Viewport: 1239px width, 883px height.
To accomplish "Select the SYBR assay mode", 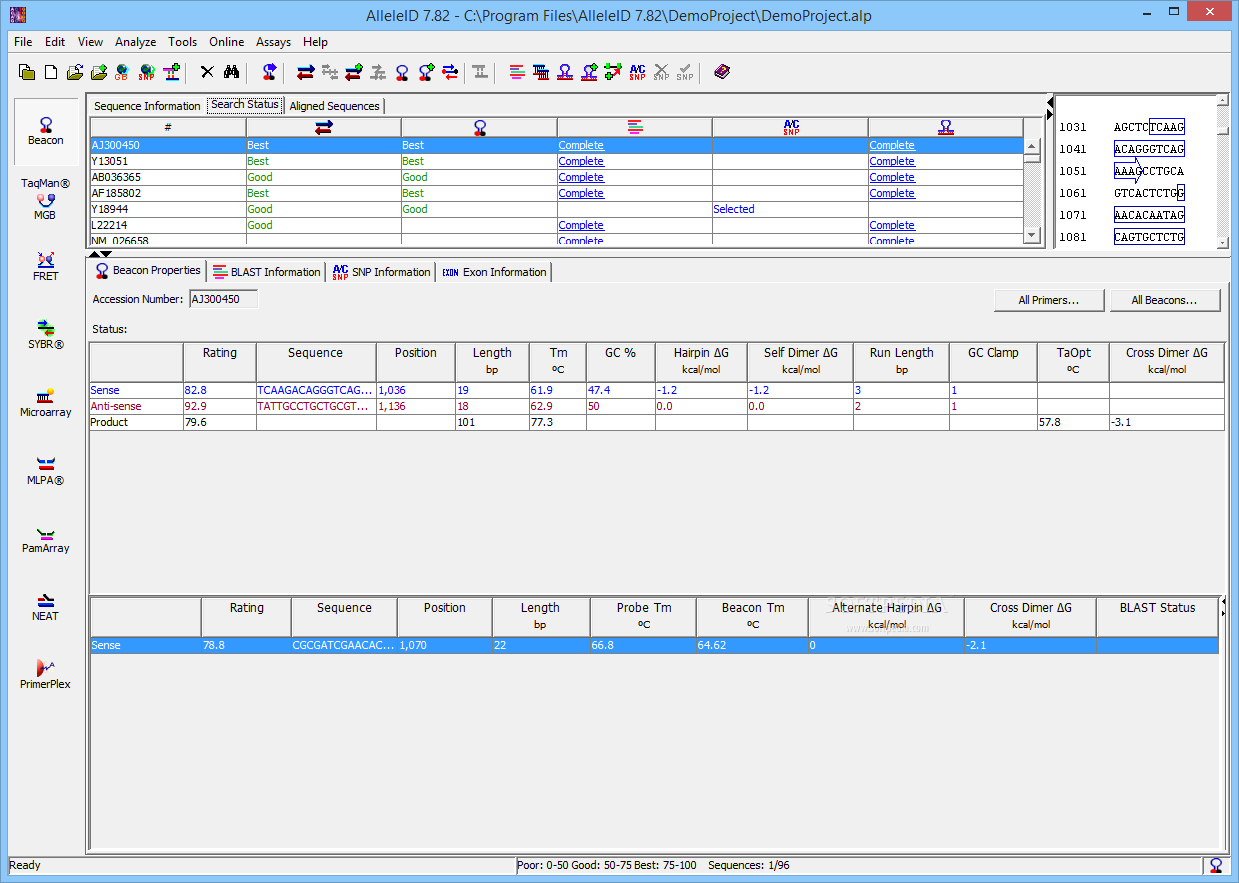I will (x=46, y=335).
